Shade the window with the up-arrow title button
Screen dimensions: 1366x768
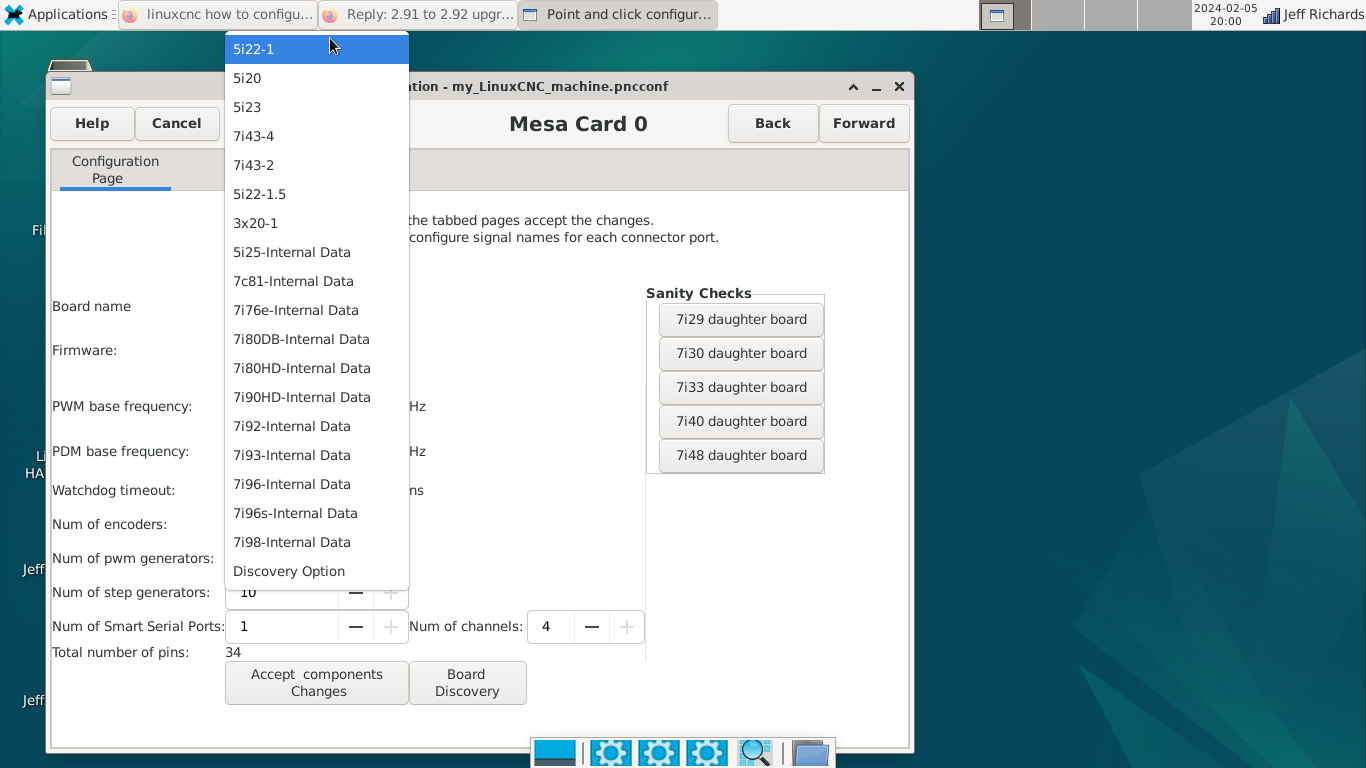click(x=853, y=87)
